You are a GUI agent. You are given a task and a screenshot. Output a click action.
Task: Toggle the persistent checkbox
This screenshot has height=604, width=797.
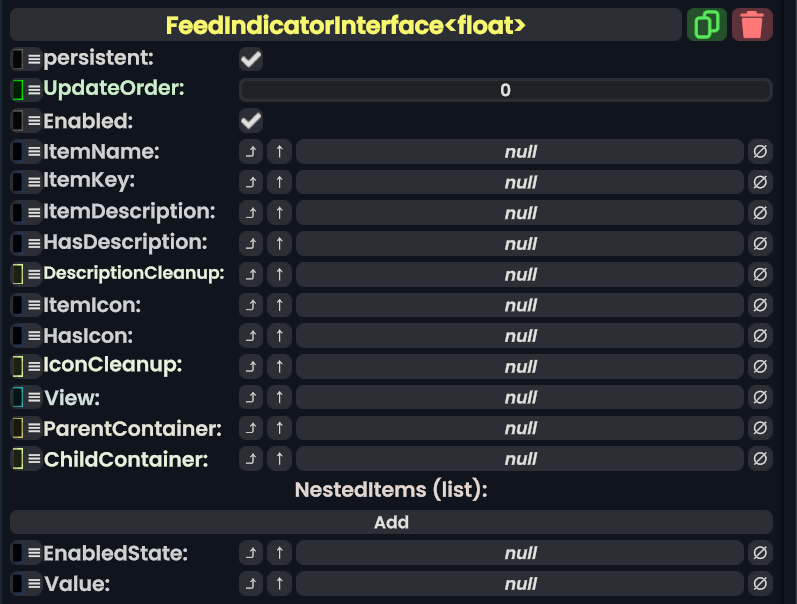click(x=251, y=59)
